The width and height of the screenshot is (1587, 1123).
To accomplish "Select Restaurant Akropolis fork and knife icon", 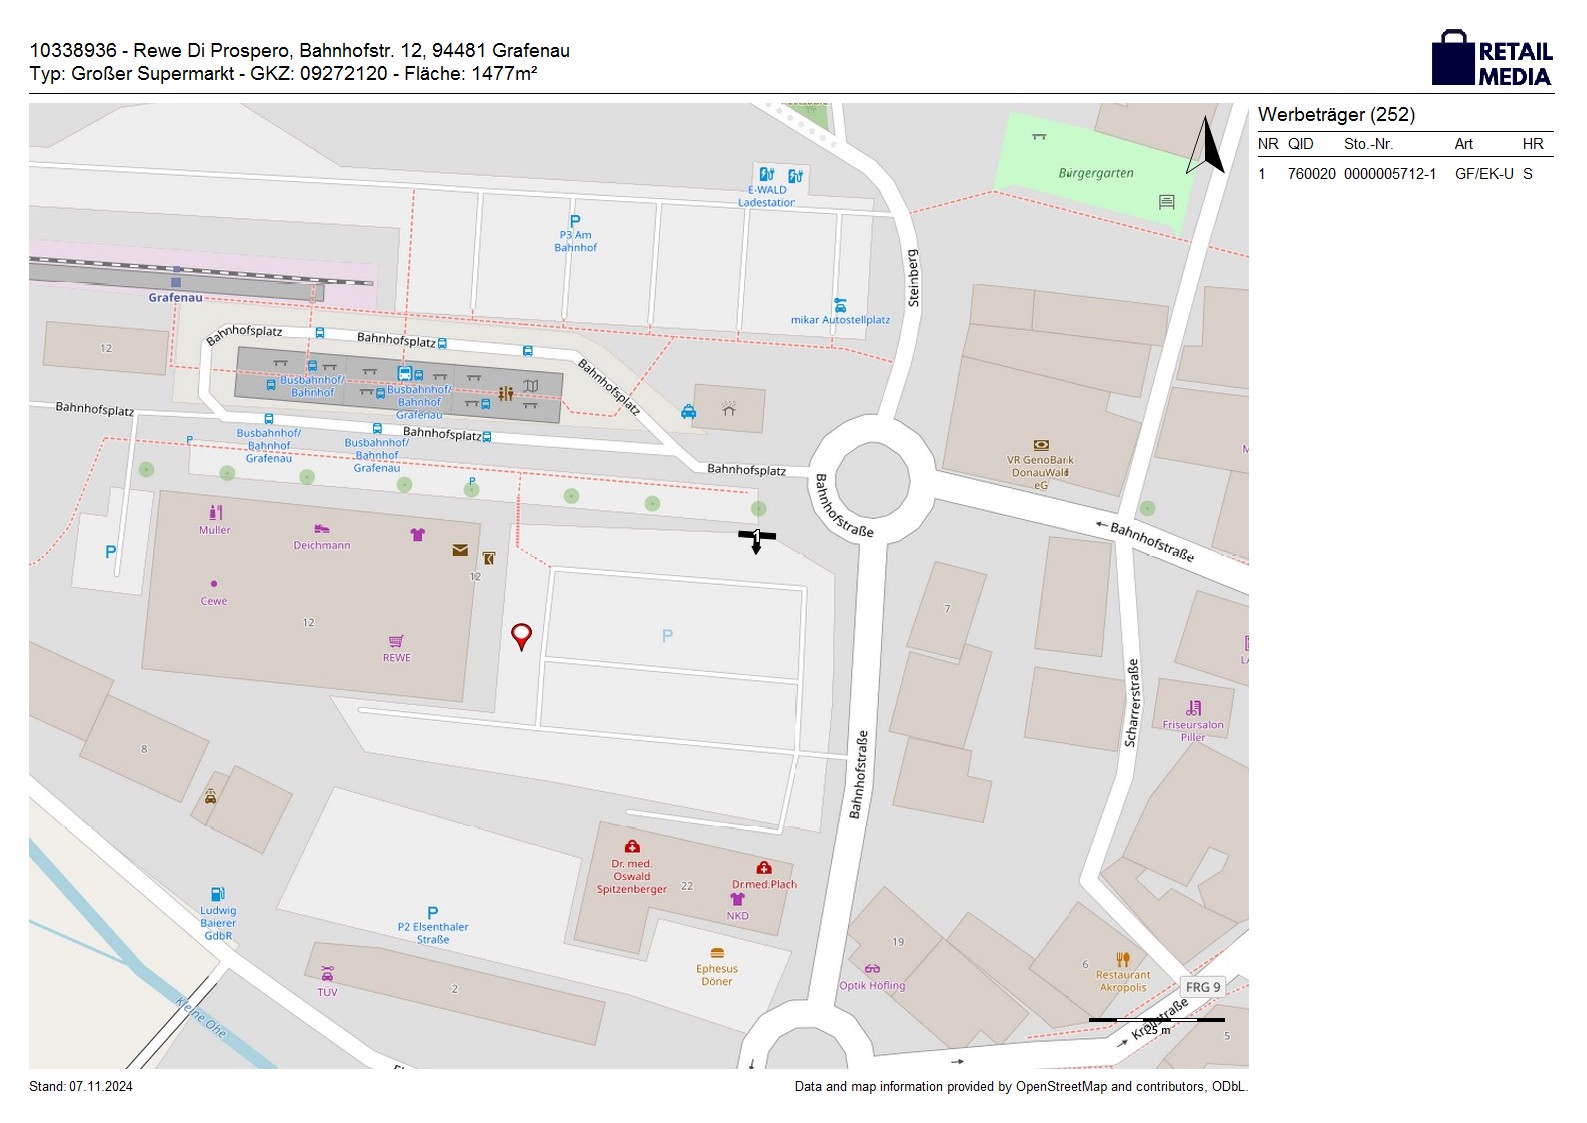I will pyautogui.click(x=1123, y=959).
